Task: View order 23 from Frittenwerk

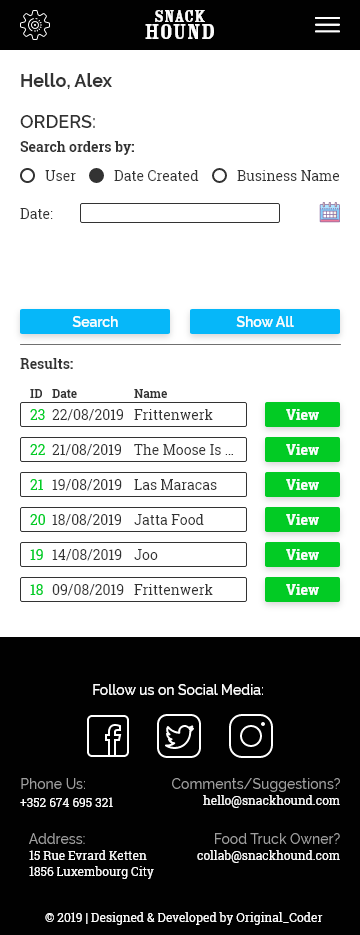Action: 302,414
